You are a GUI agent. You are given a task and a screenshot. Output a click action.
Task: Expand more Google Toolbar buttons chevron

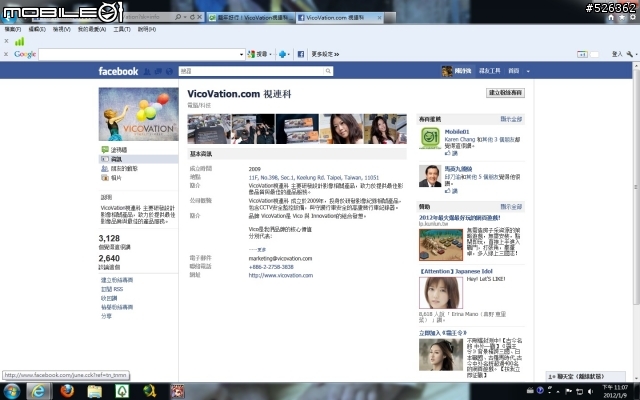[337, 54]
